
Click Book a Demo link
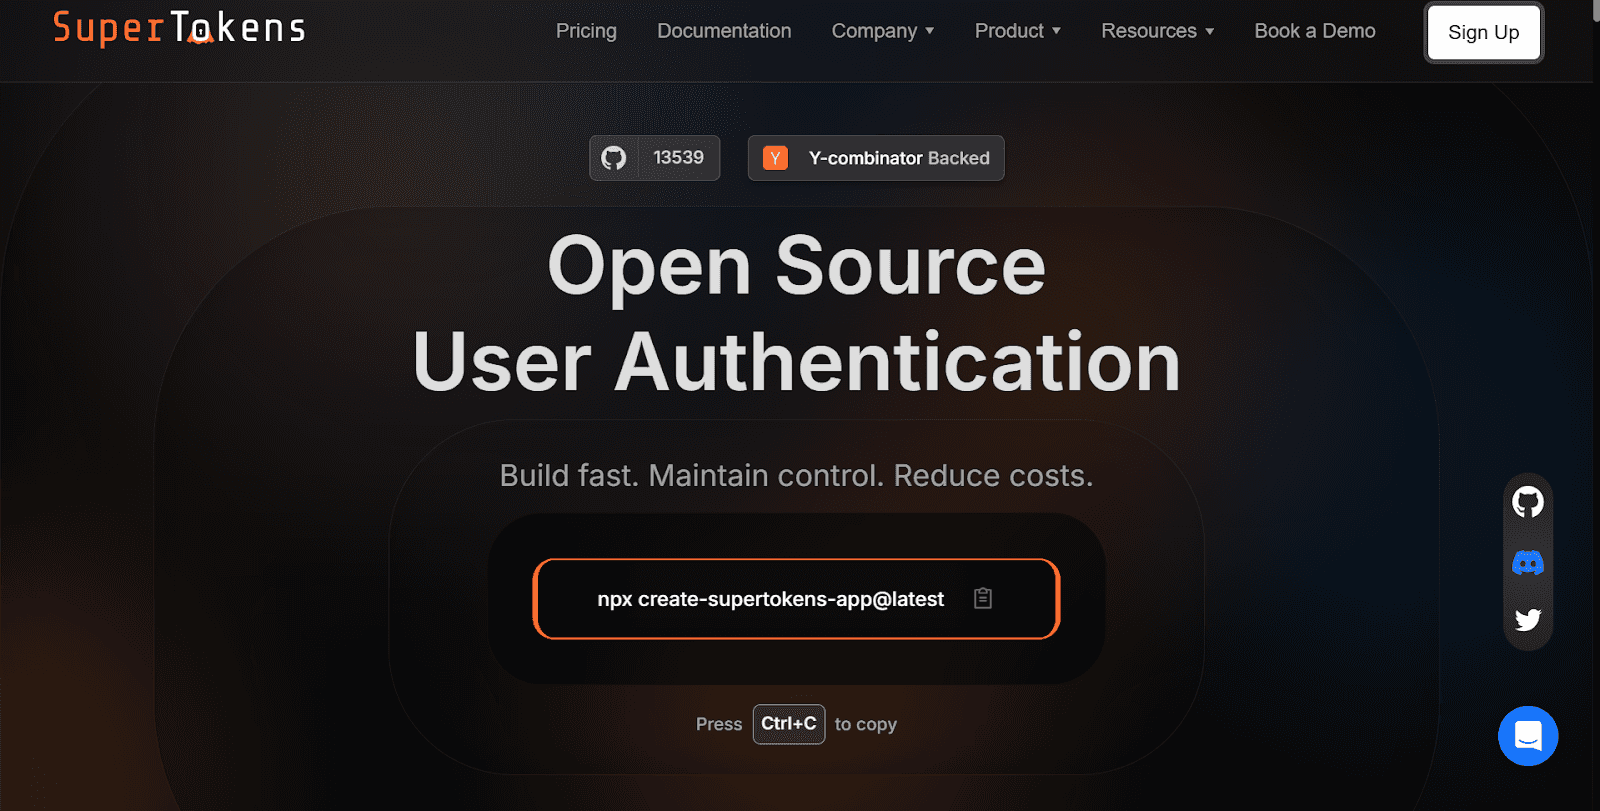click(x=1314, y=31)
